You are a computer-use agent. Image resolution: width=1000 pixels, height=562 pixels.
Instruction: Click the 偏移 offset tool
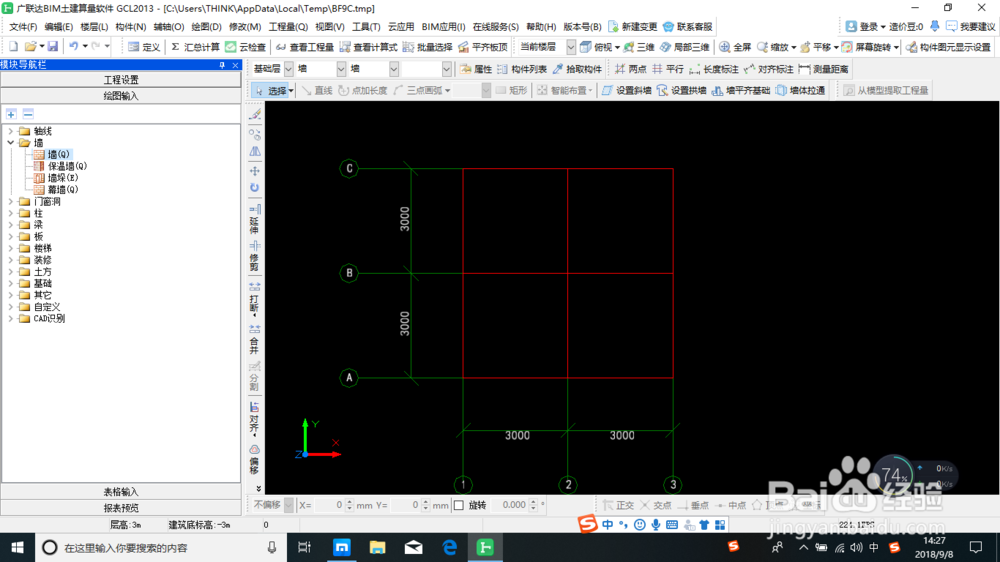pos(254,460)
